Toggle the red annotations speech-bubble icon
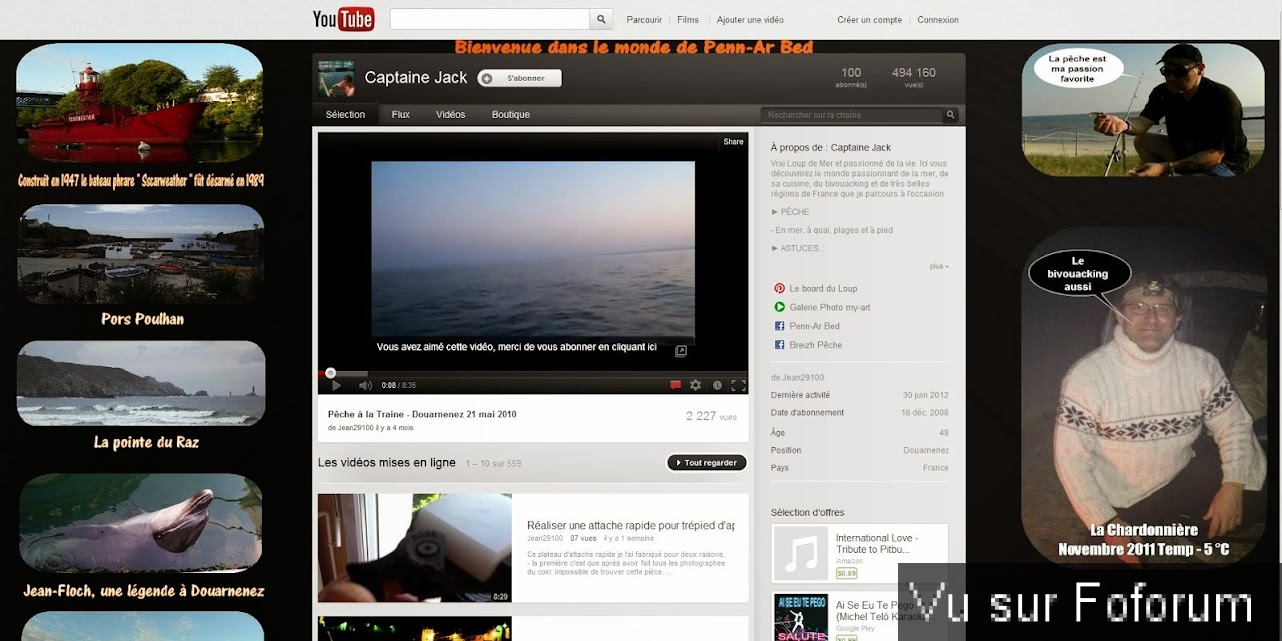 point(675,385)
